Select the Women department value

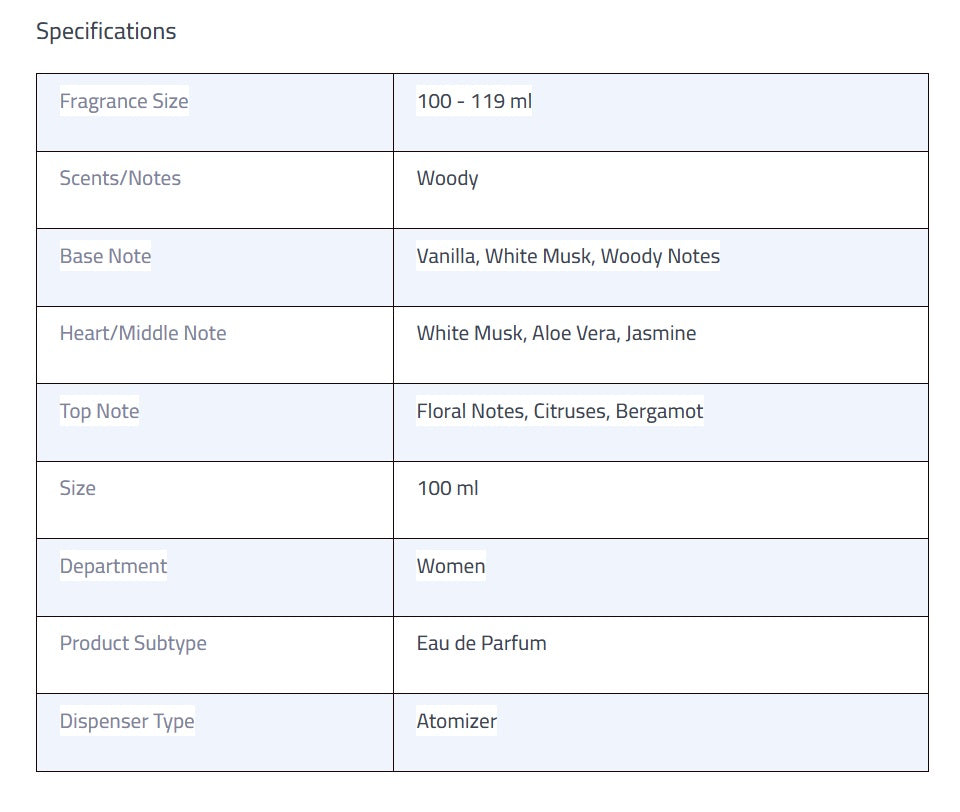tap(451, 566)
